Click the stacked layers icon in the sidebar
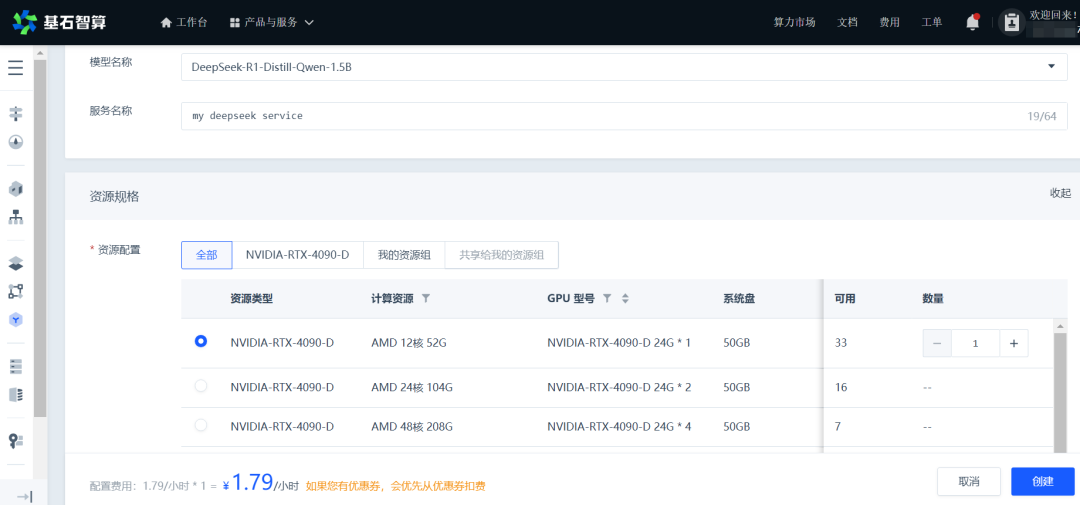The height and width of the screenshot is (505, 1080). tap(15, 263)
